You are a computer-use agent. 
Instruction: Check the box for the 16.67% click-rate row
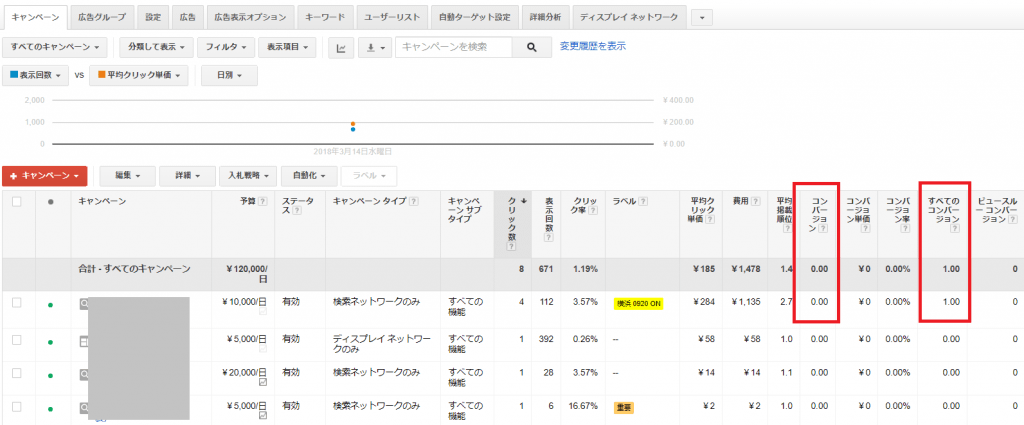coord(17,407)
